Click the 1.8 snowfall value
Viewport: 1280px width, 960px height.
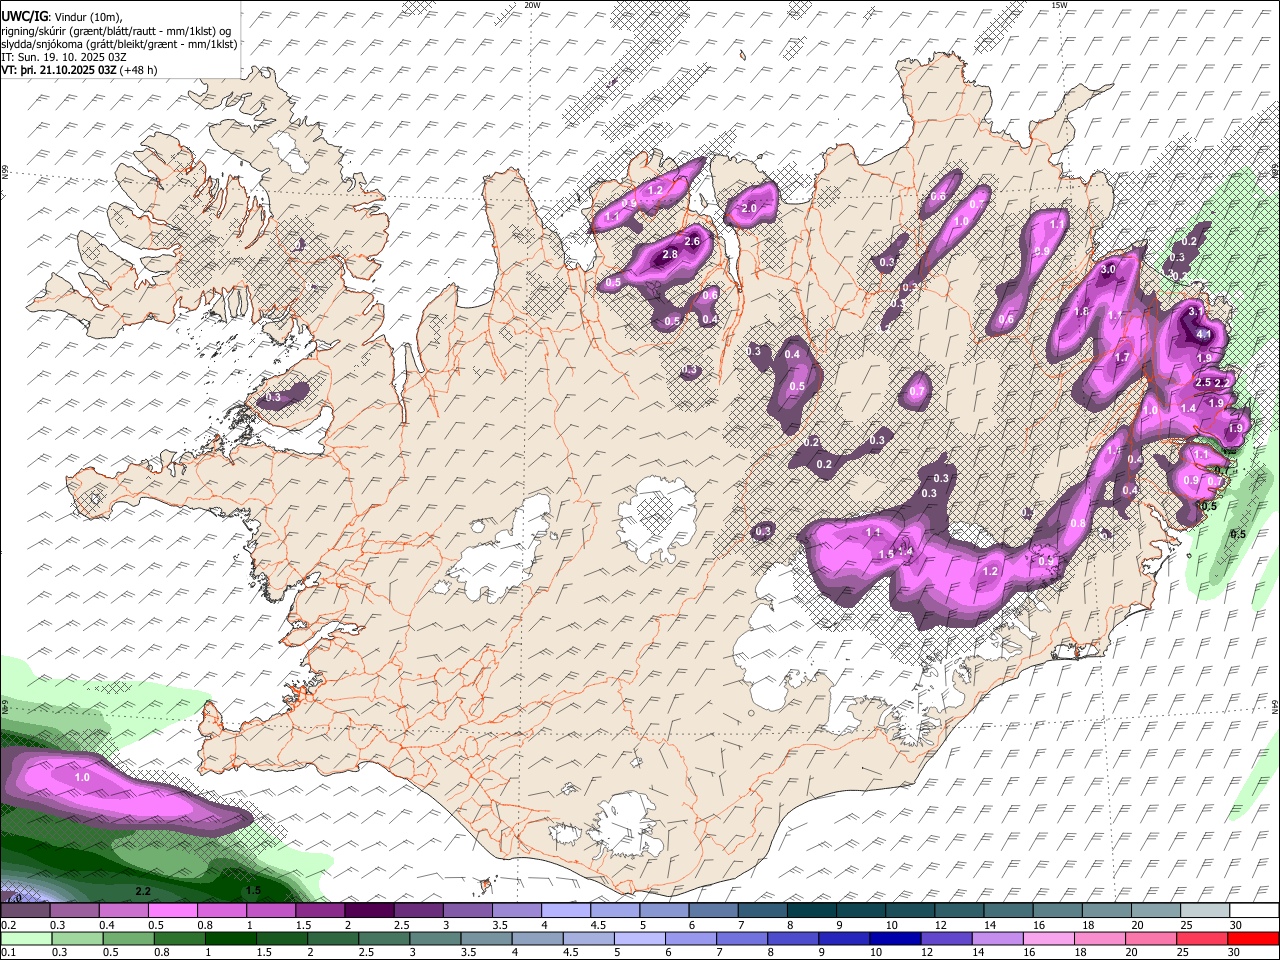click(1081, 311)
